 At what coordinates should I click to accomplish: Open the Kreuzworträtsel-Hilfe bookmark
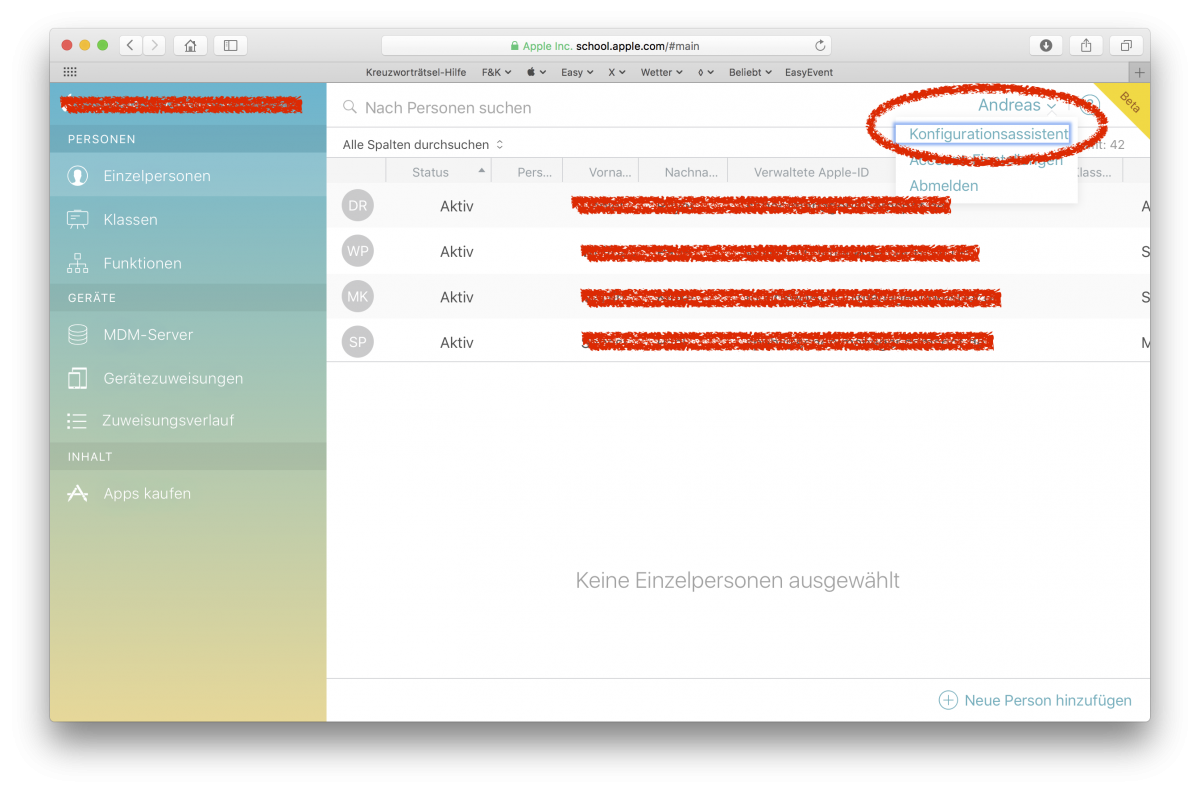click(x=417, y=72)
